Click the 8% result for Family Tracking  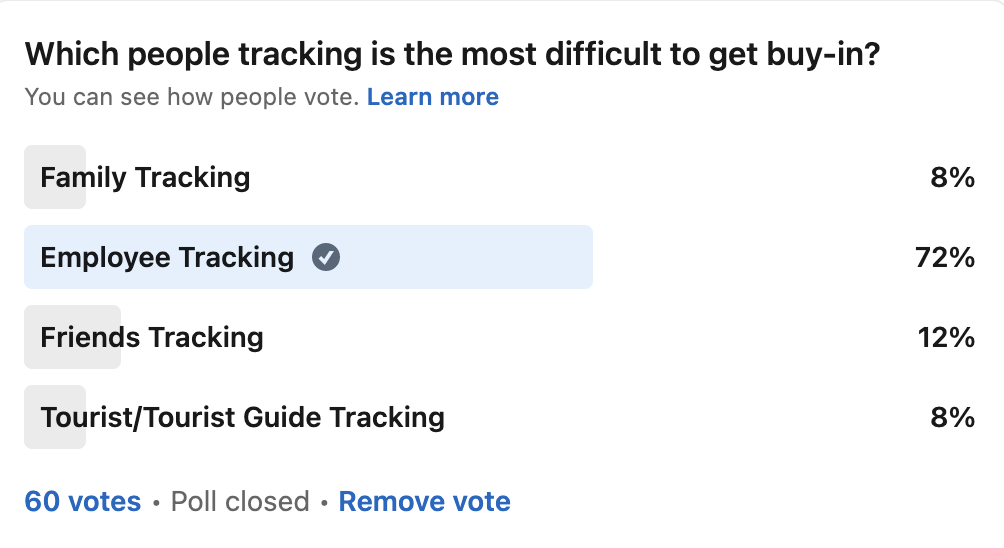[952, 178]
